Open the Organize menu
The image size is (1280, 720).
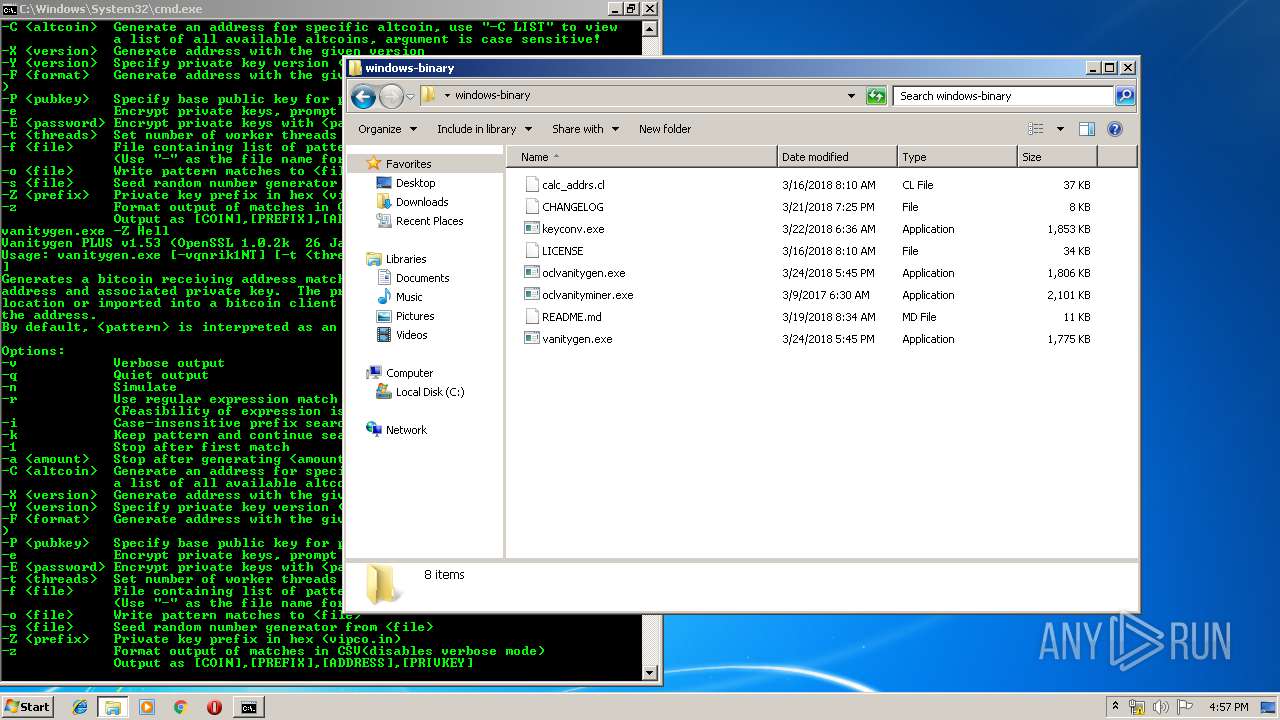[x=387, y=129]
